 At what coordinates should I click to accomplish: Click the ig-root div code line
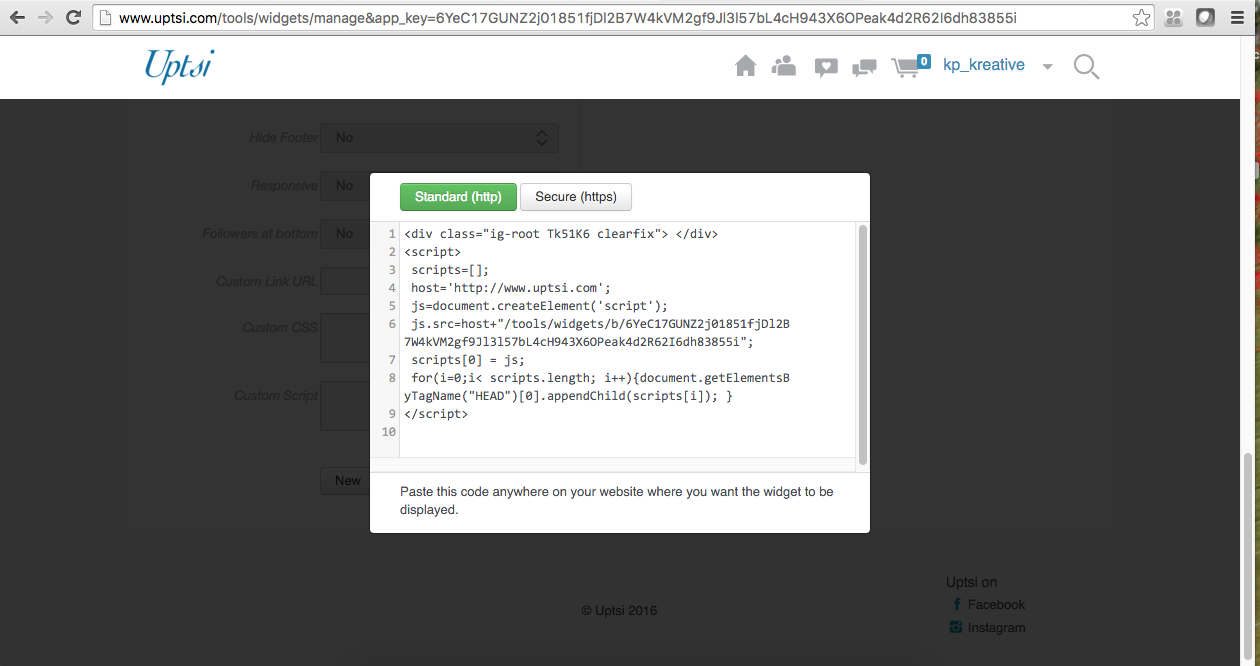[x=561, y=234]
